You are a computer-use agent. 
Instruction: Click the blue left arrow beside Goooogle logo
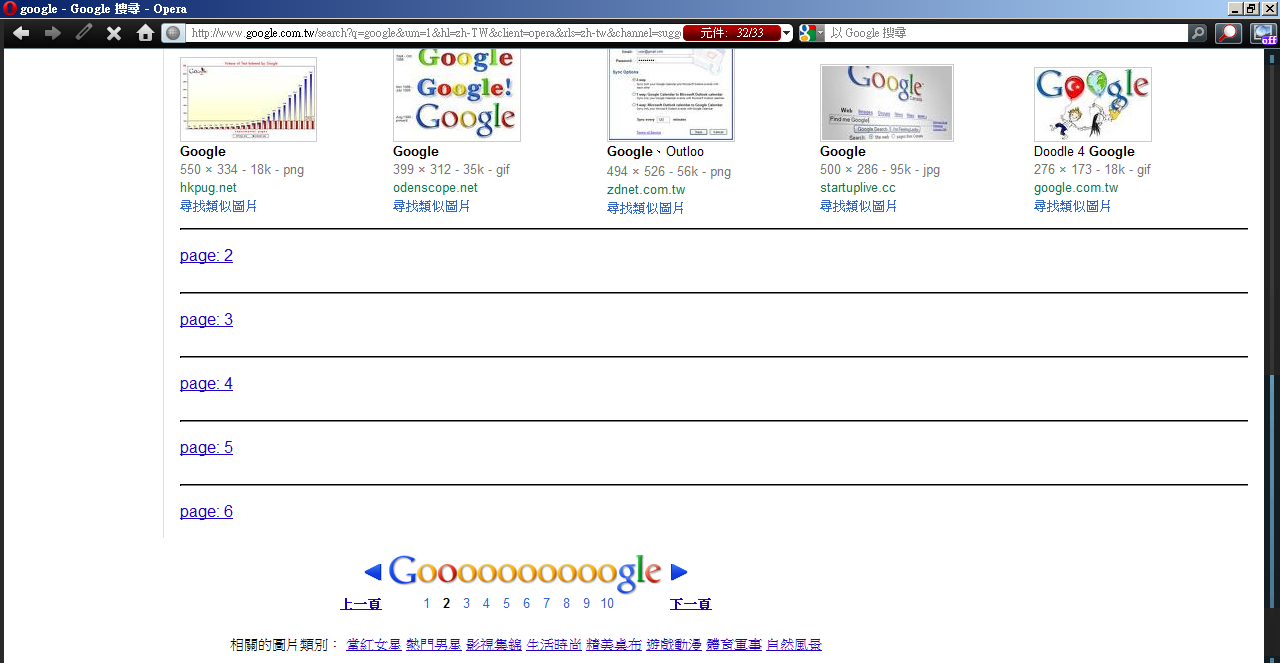click(x=373, y=572)
